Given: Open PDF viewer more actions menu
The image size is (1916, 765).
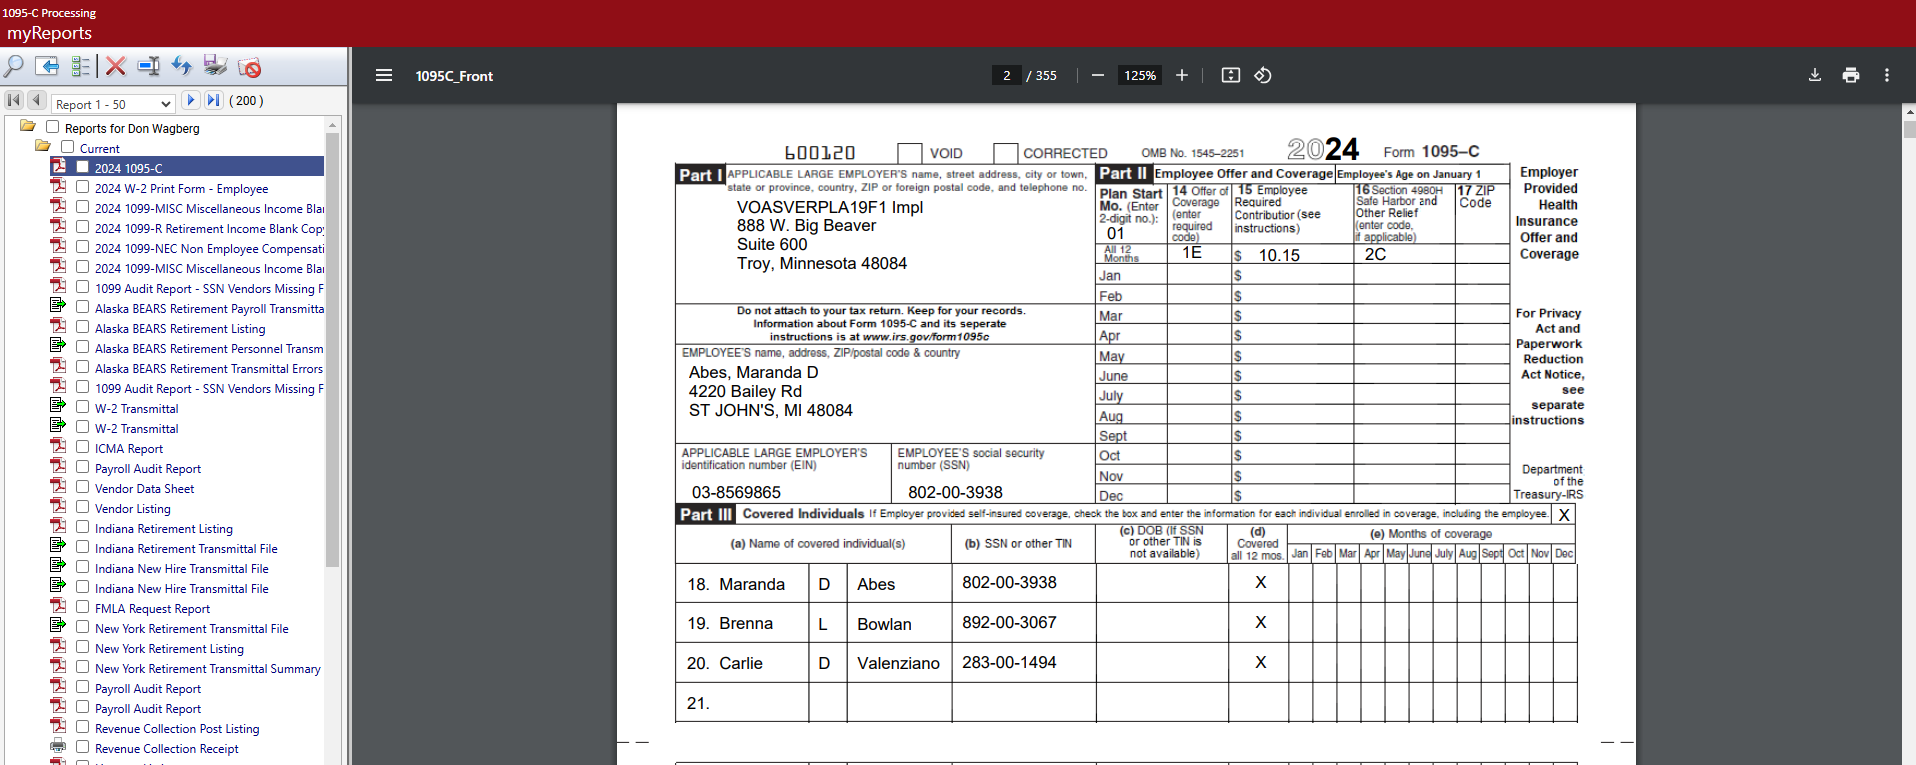Looking at the screenshot, I should tap(1887, 75).
